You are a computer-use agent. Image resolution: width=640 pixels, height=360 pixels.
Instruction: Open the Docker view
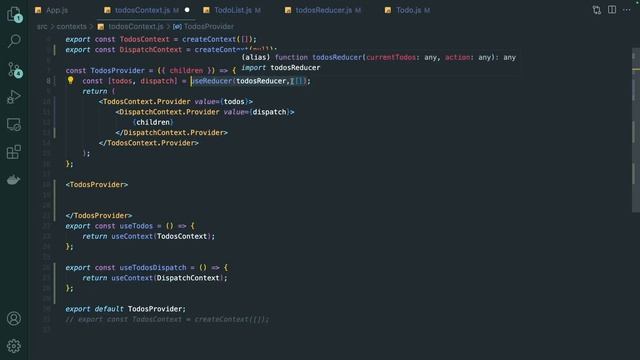coord(13,180)
